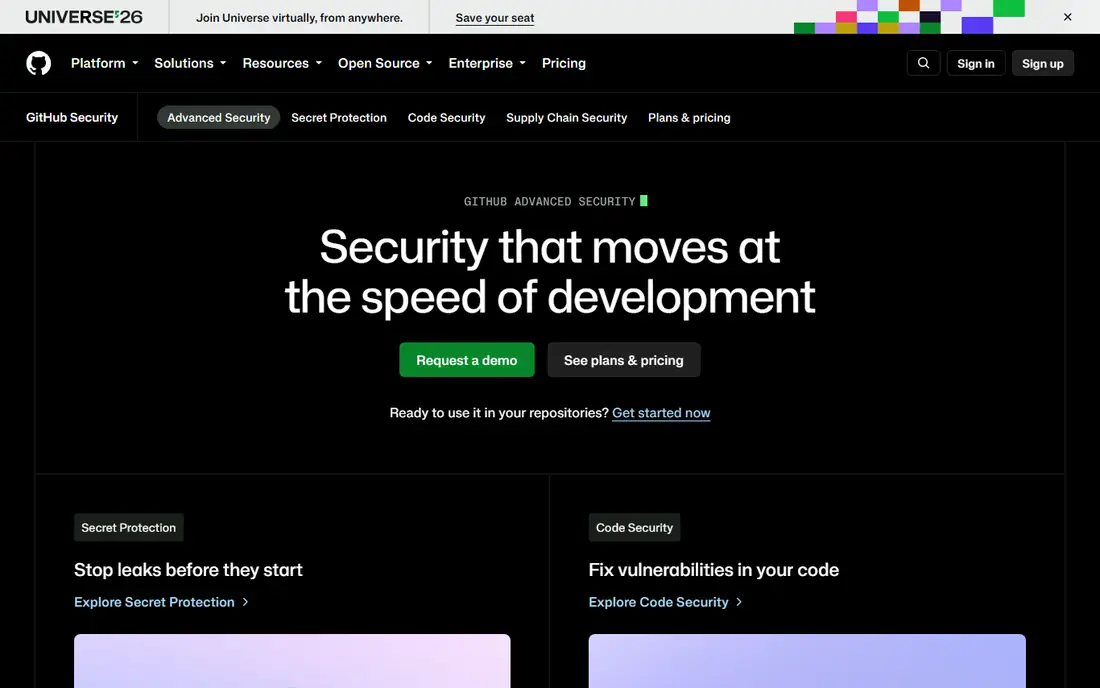This screenshot has width=1100, height=688.
Task: Expand the Solutions dropdown menu
Action: 190,63
